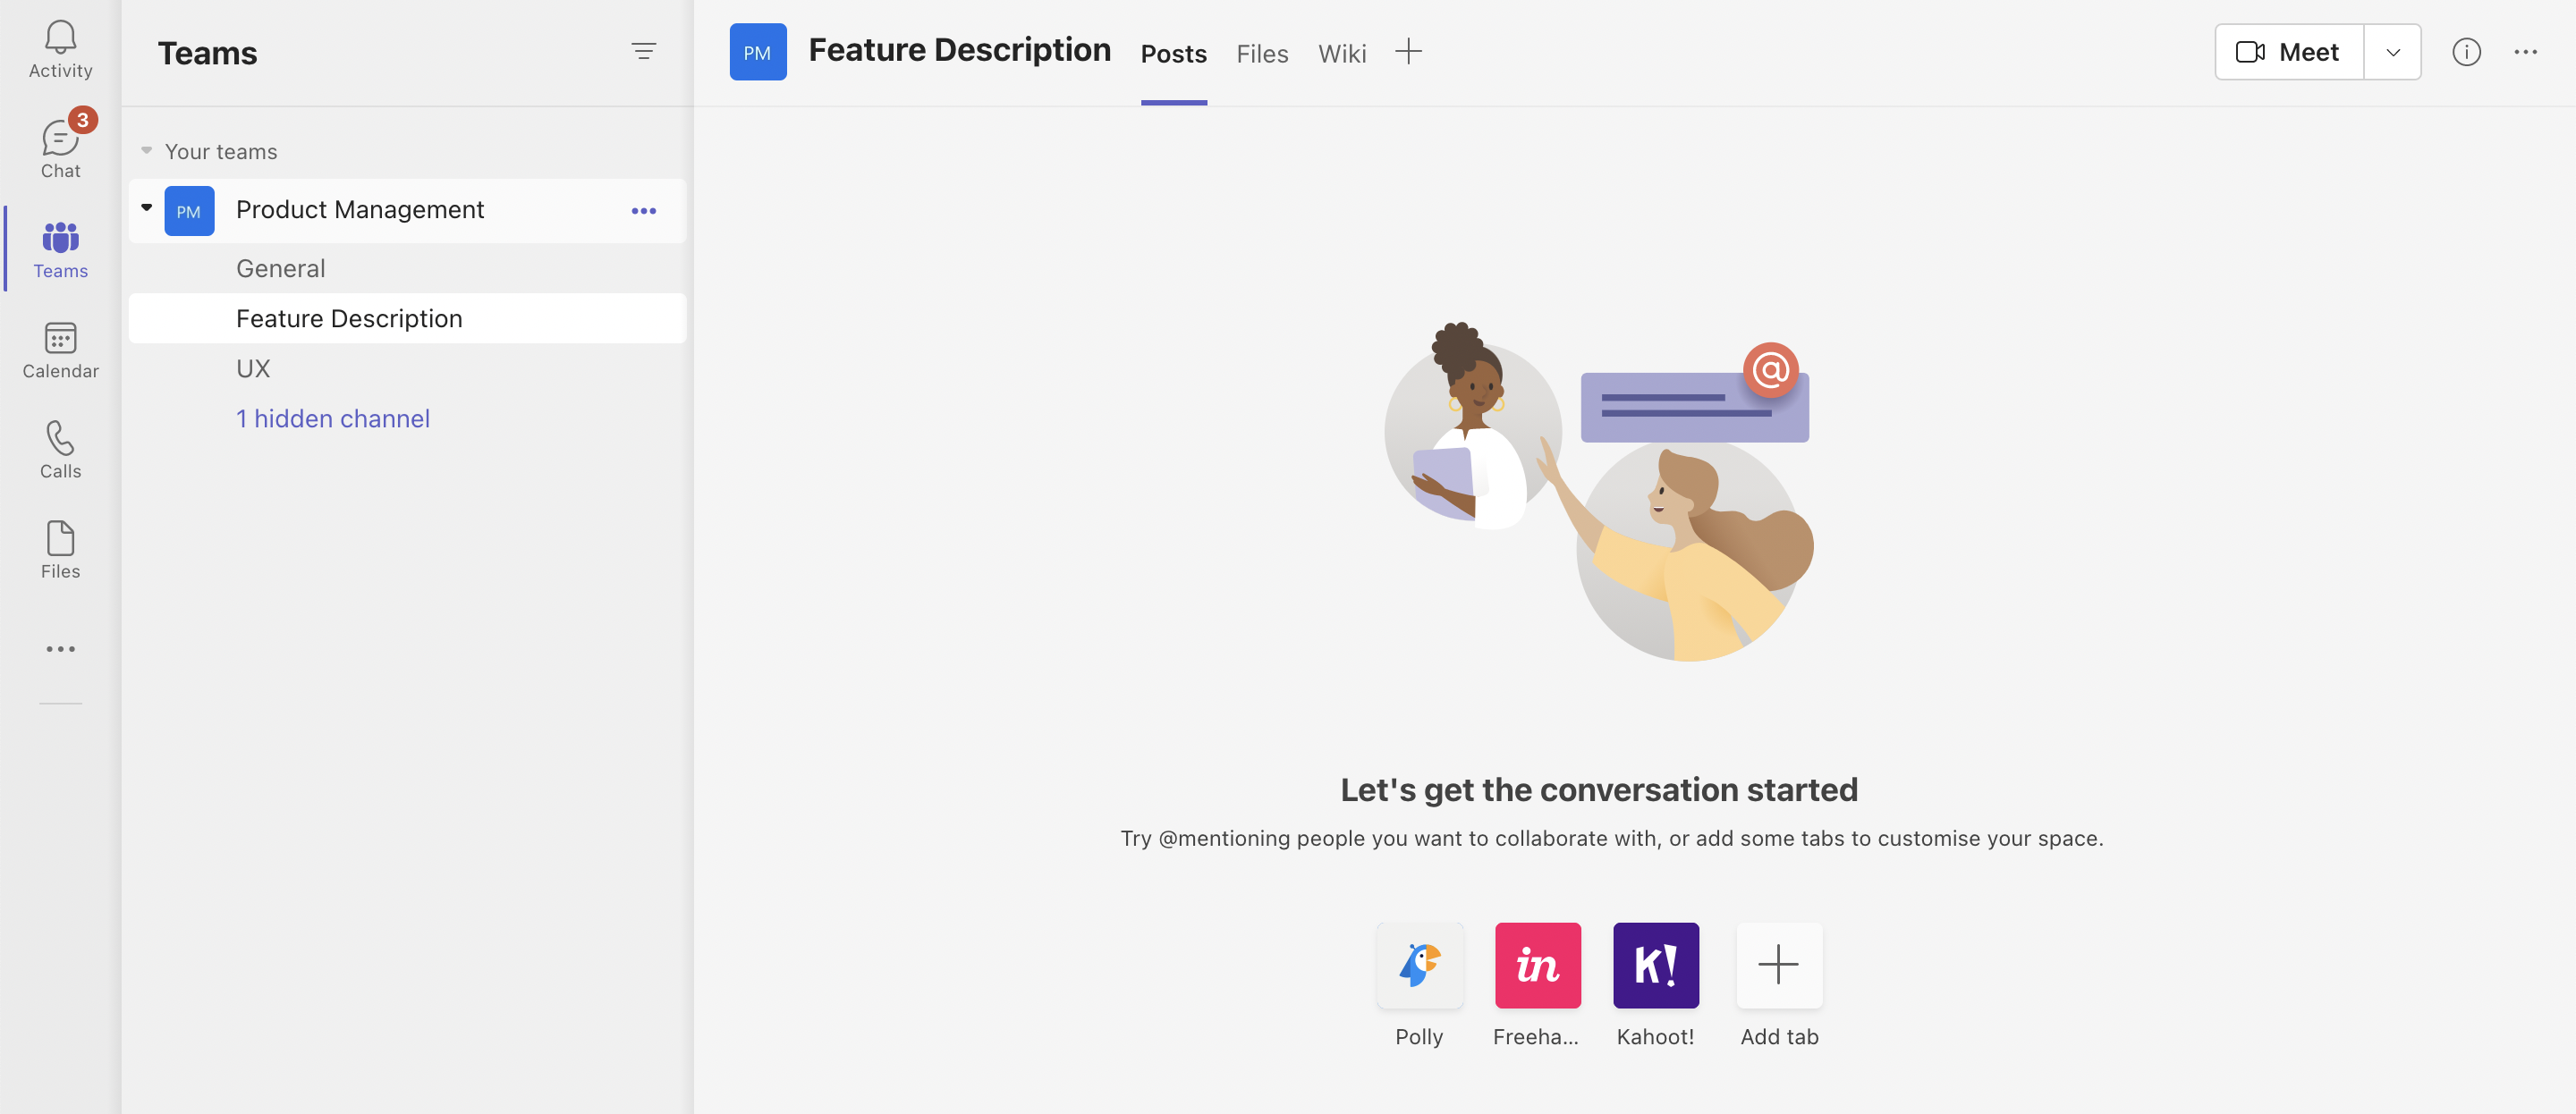Switch to the Wiki tab

pyautogui.click(x=1341, y=54)
